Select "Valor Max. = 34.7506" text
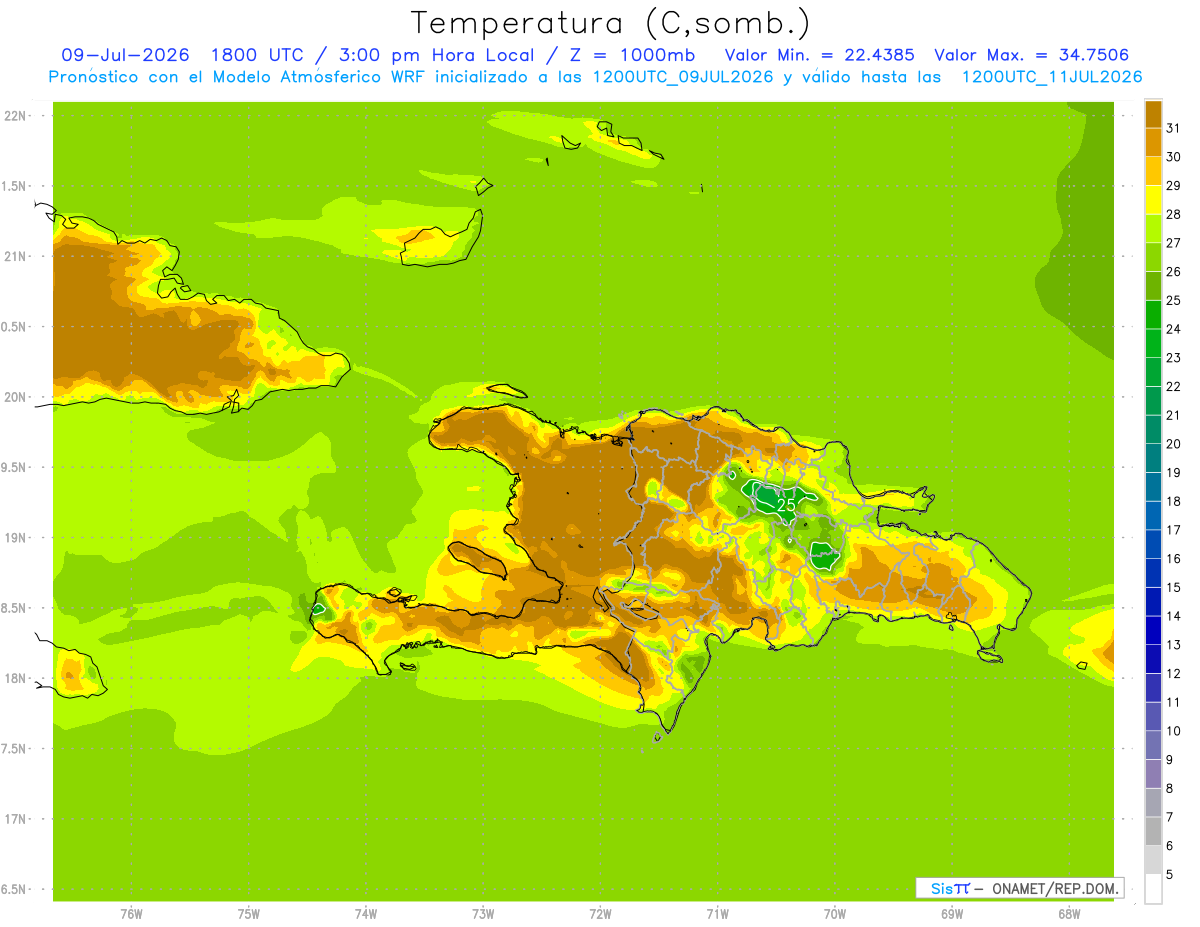 coord(1032,55)
